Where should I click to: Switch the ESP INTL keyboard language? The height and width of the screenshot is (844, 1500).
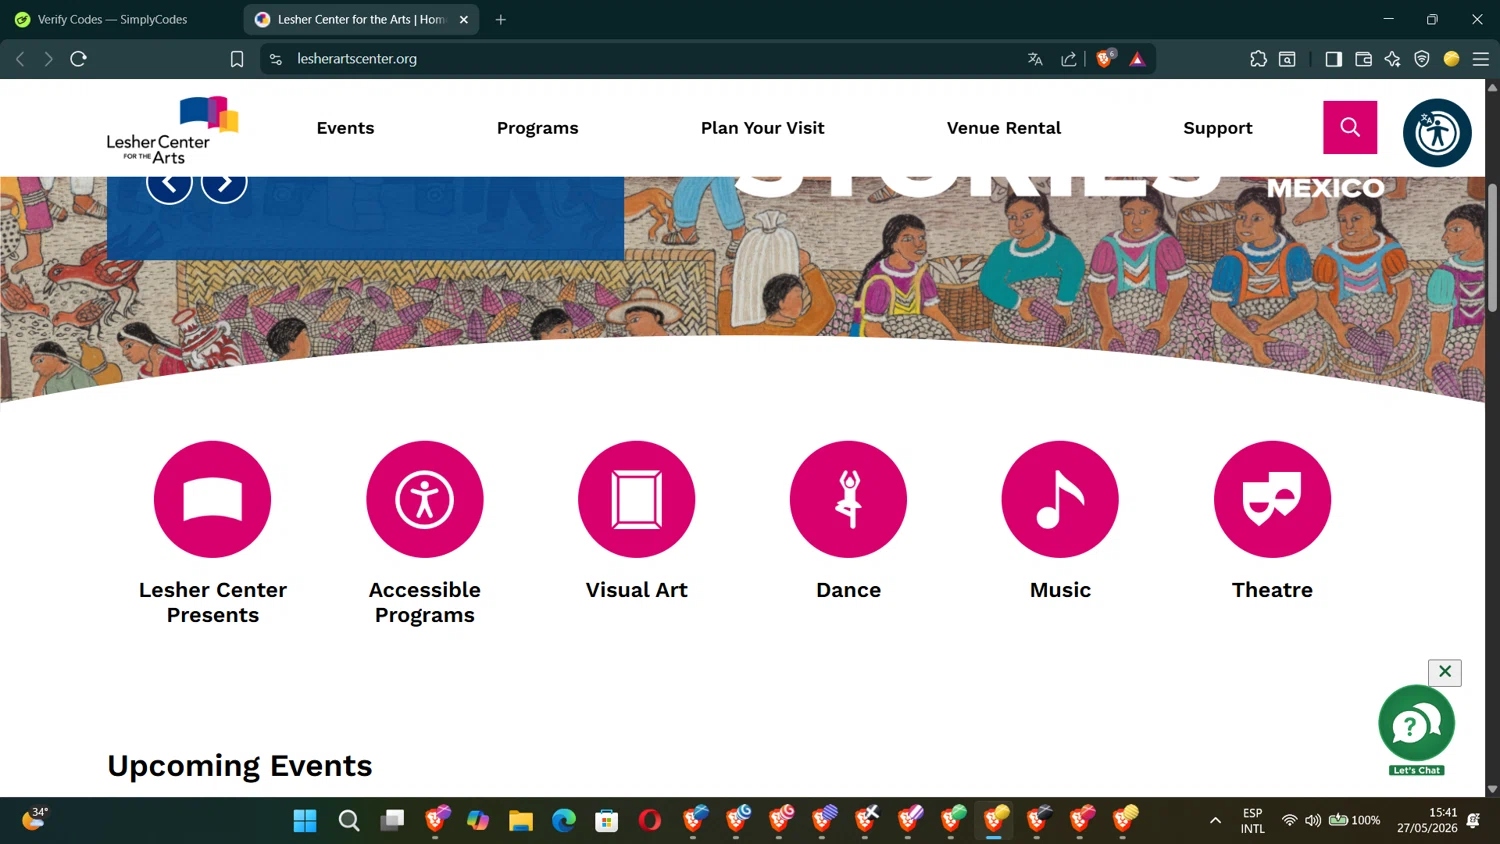(x=1253, y=821)
